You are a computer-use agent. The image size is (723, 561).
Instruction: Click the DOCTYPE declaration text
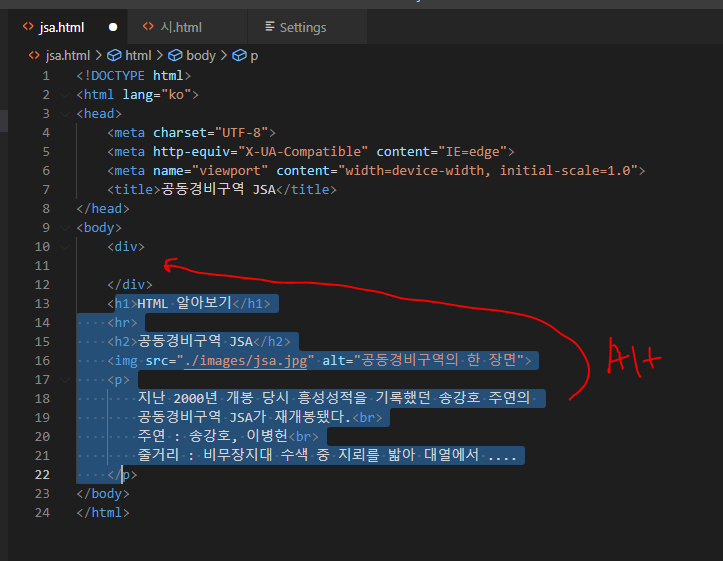tap(134, 76)
